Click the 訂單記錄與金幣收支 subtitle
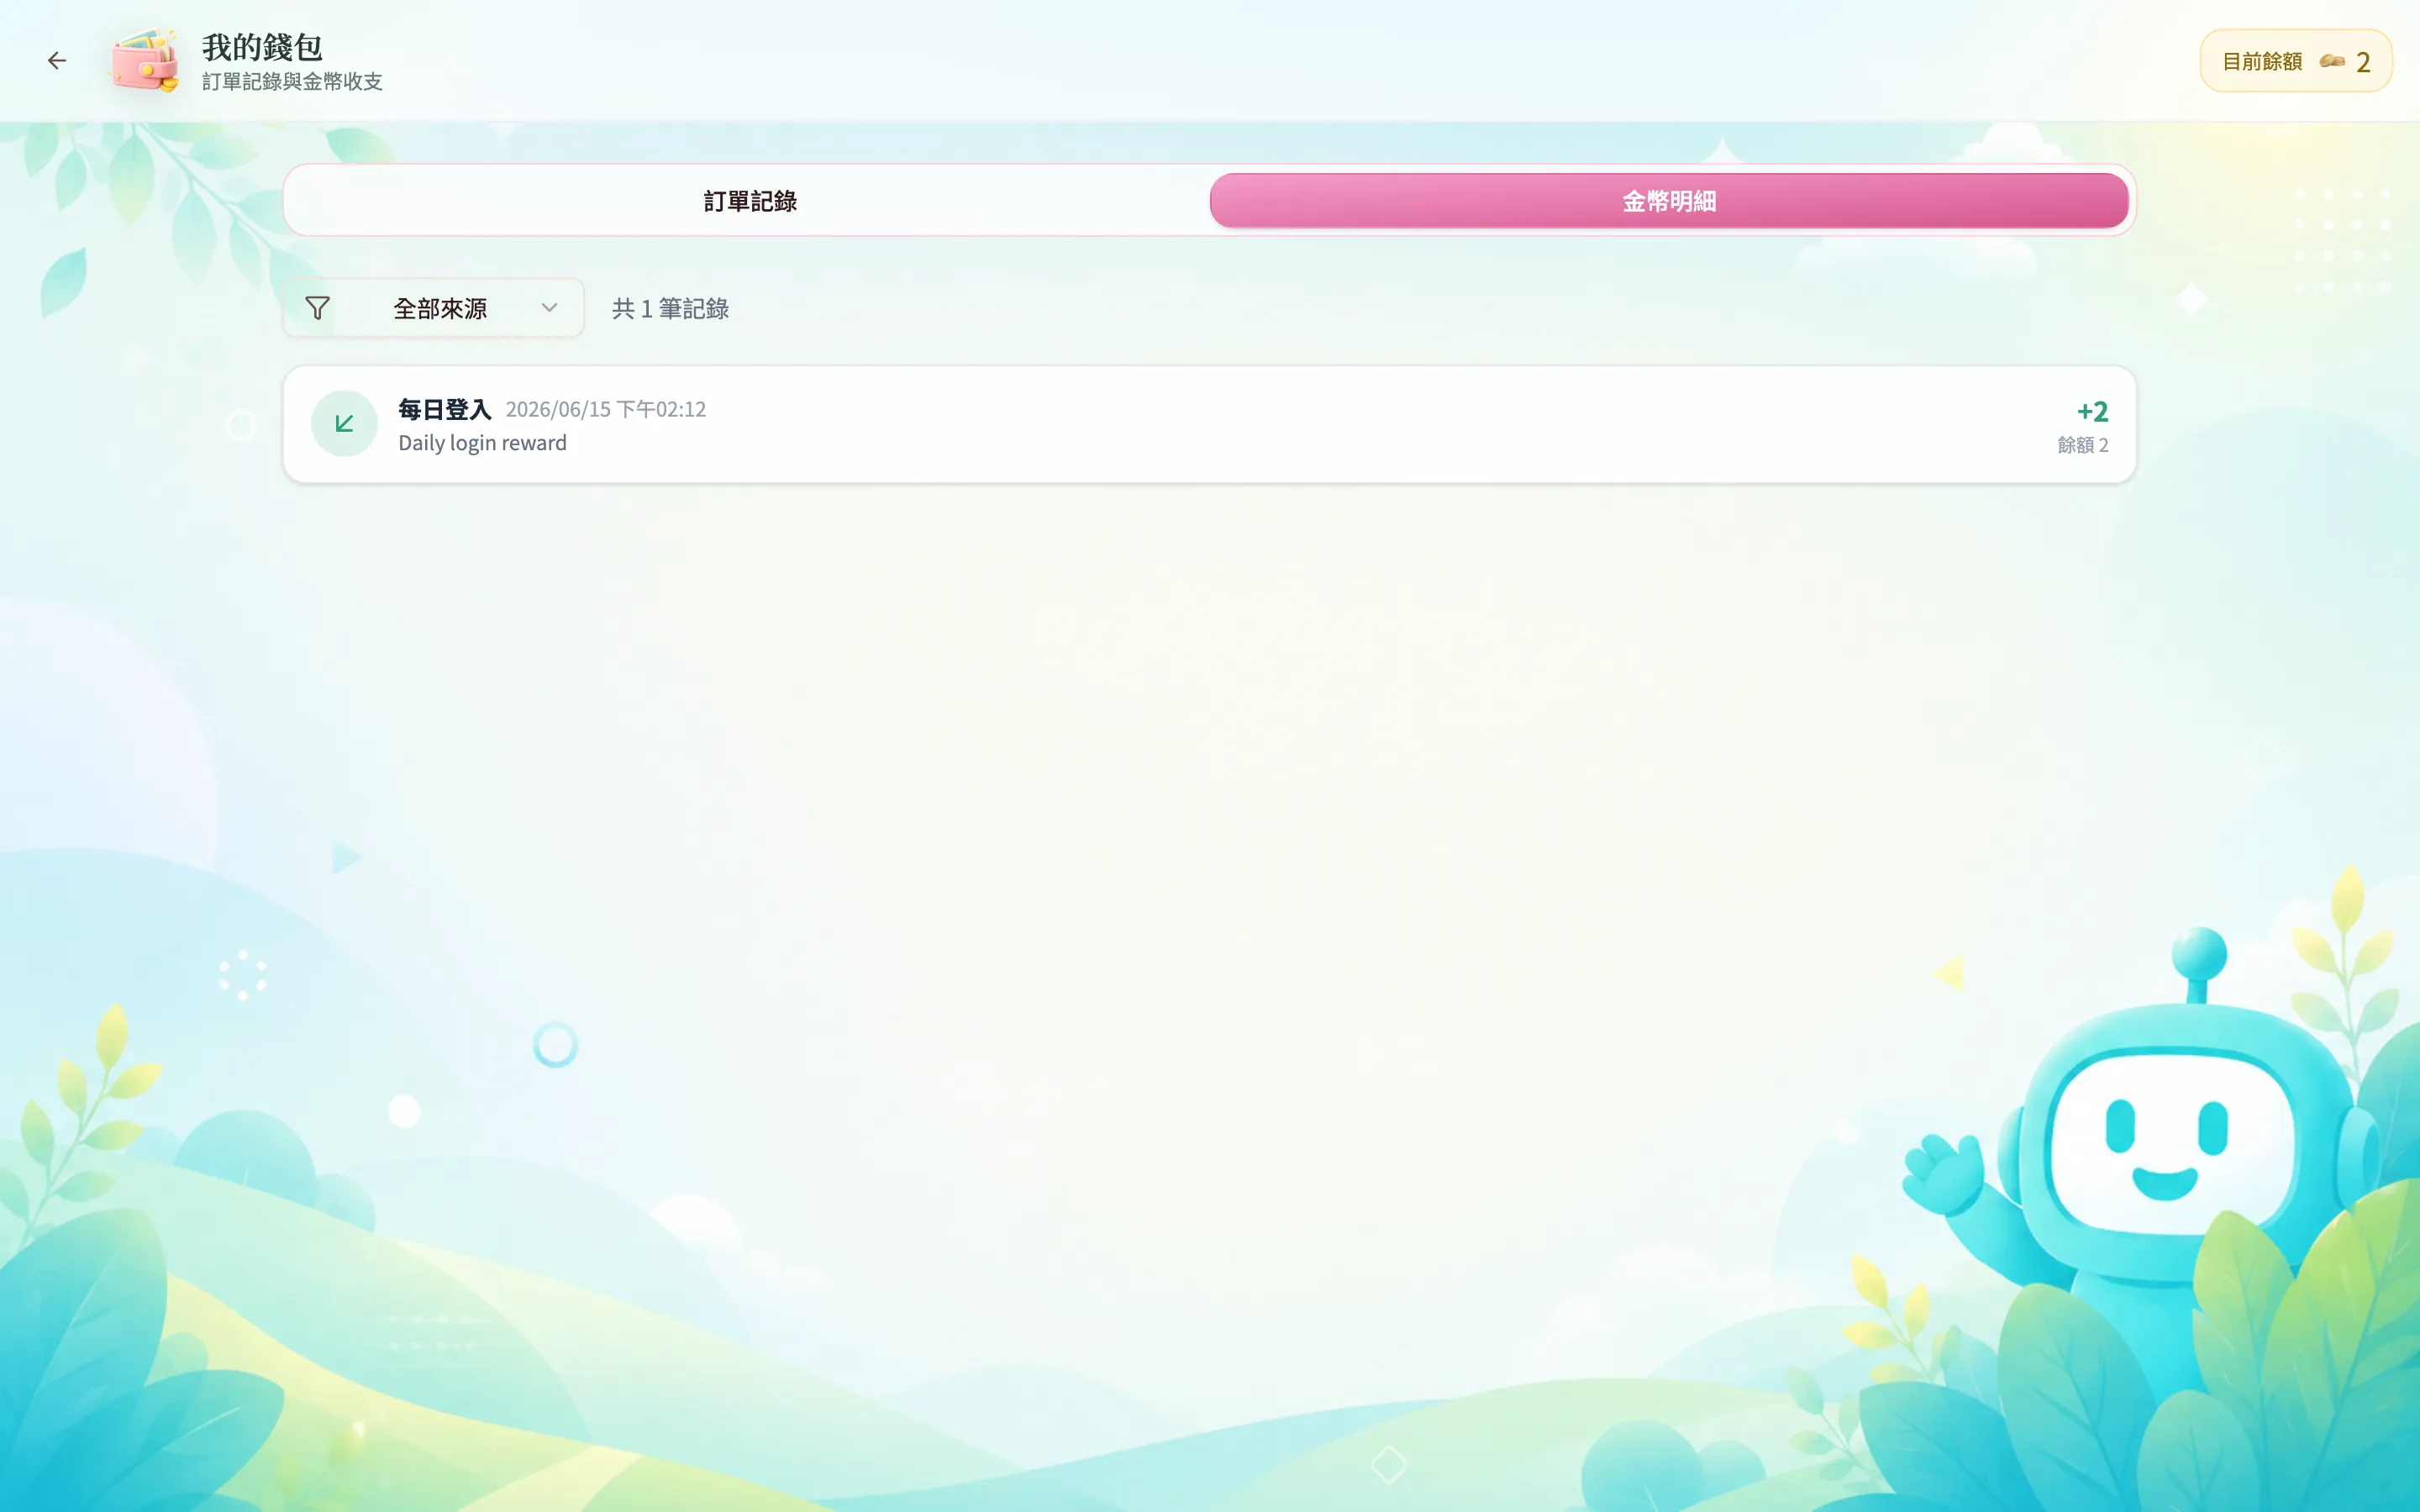 point(292,82)
